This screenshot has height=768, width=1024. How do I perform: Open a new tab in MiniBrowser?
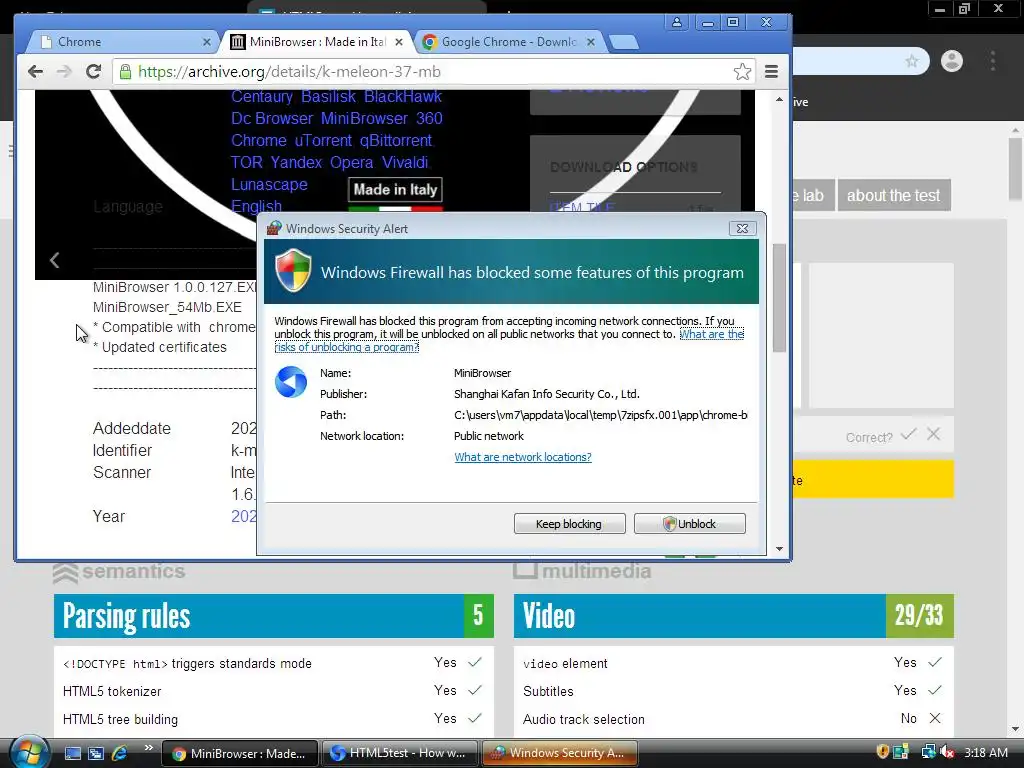click(624, 42)
